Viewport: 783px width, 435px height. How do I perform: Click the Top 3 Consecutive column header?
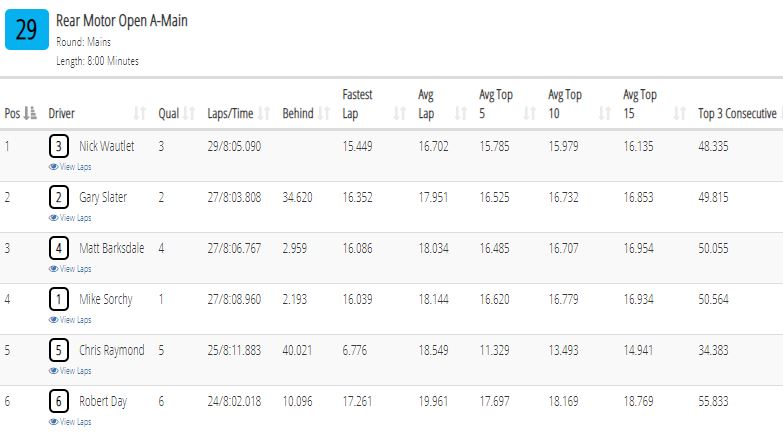point(737,114)
